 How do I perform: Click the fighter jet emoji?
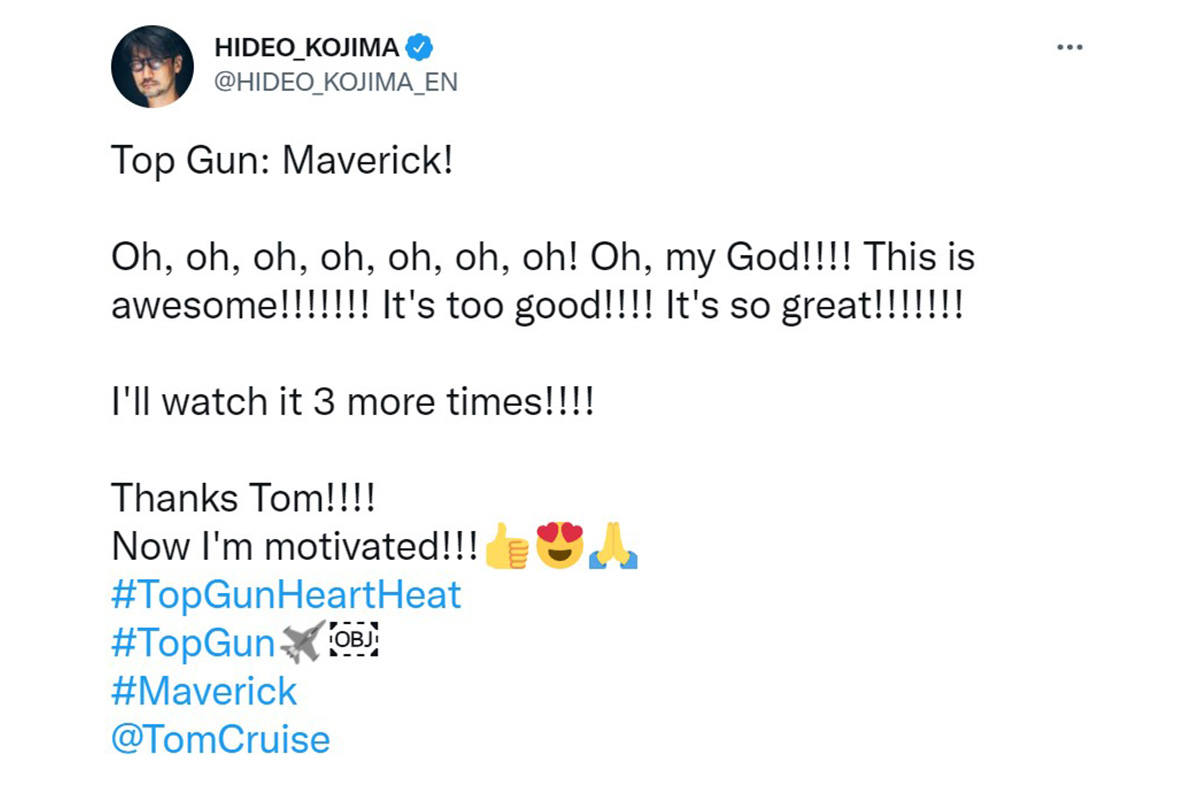coord(303,643)
